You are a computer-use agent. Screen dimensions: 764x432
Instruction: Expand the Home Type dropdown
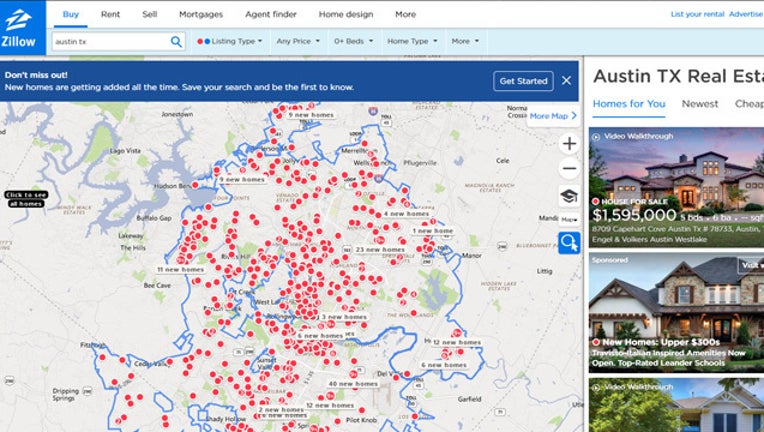pos(412,41)
